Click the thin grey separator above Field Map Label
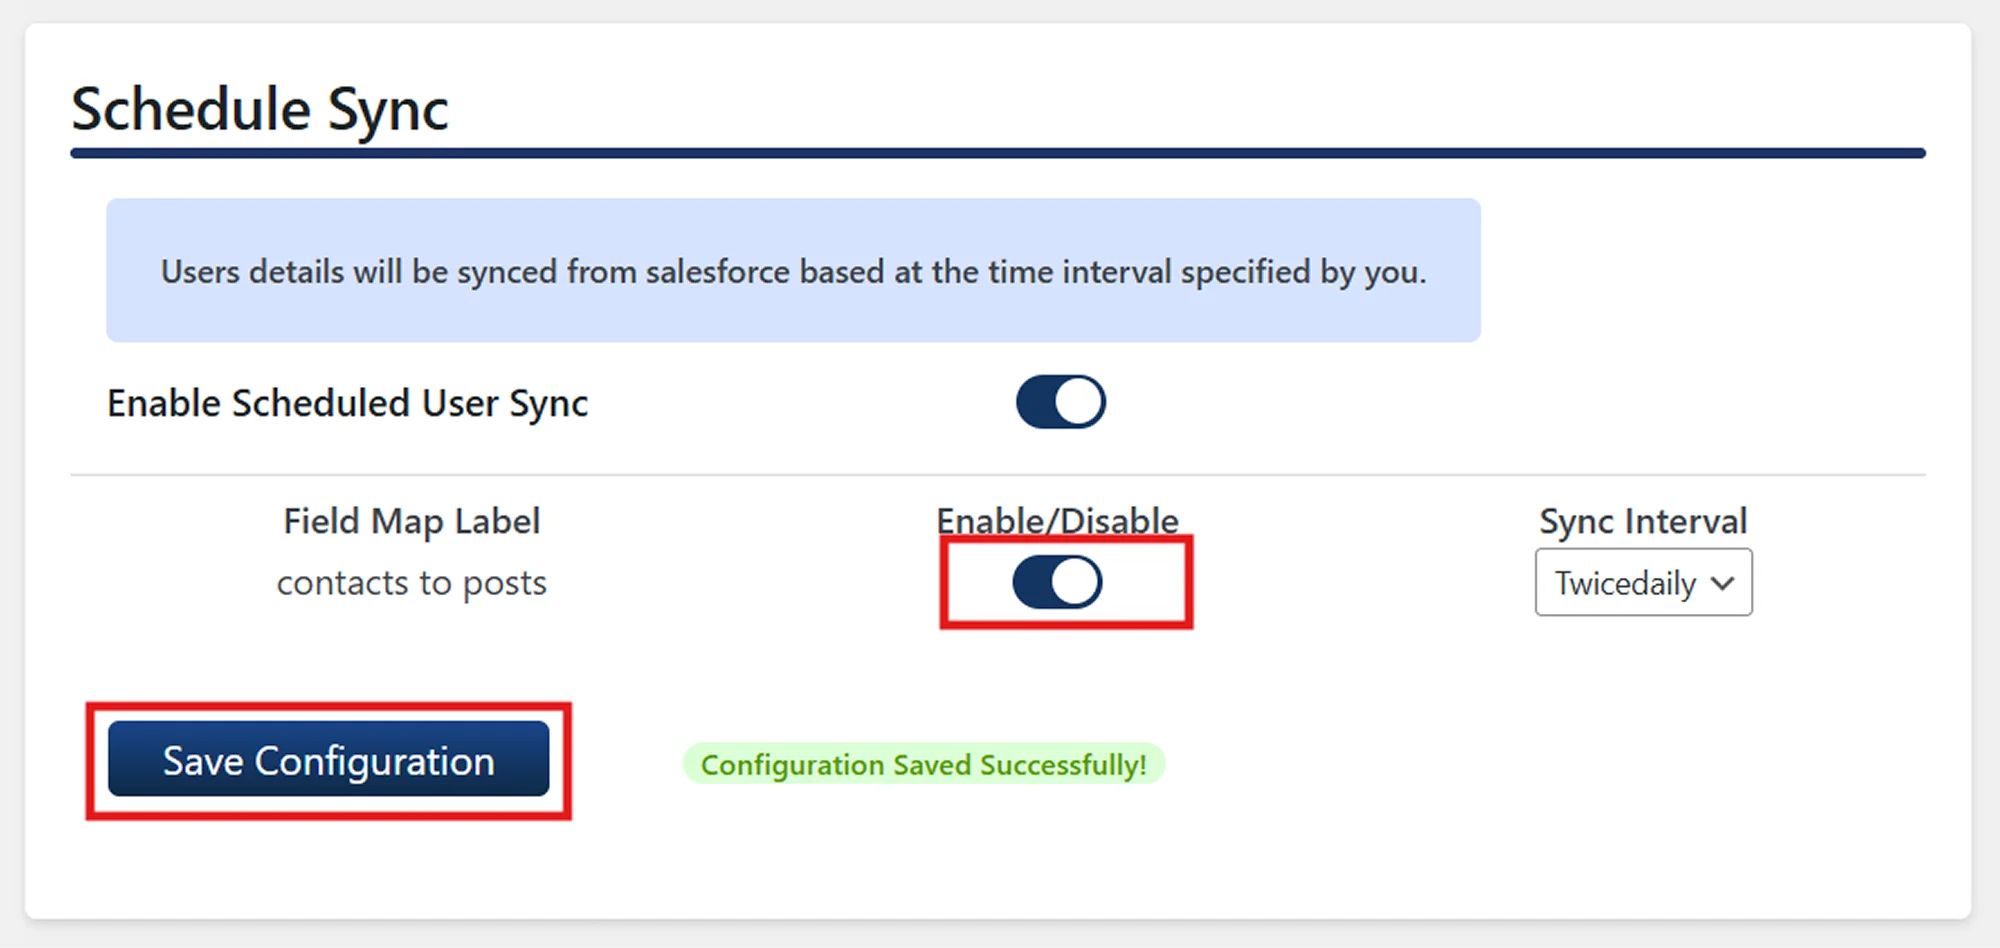 [x=997, y=475]
